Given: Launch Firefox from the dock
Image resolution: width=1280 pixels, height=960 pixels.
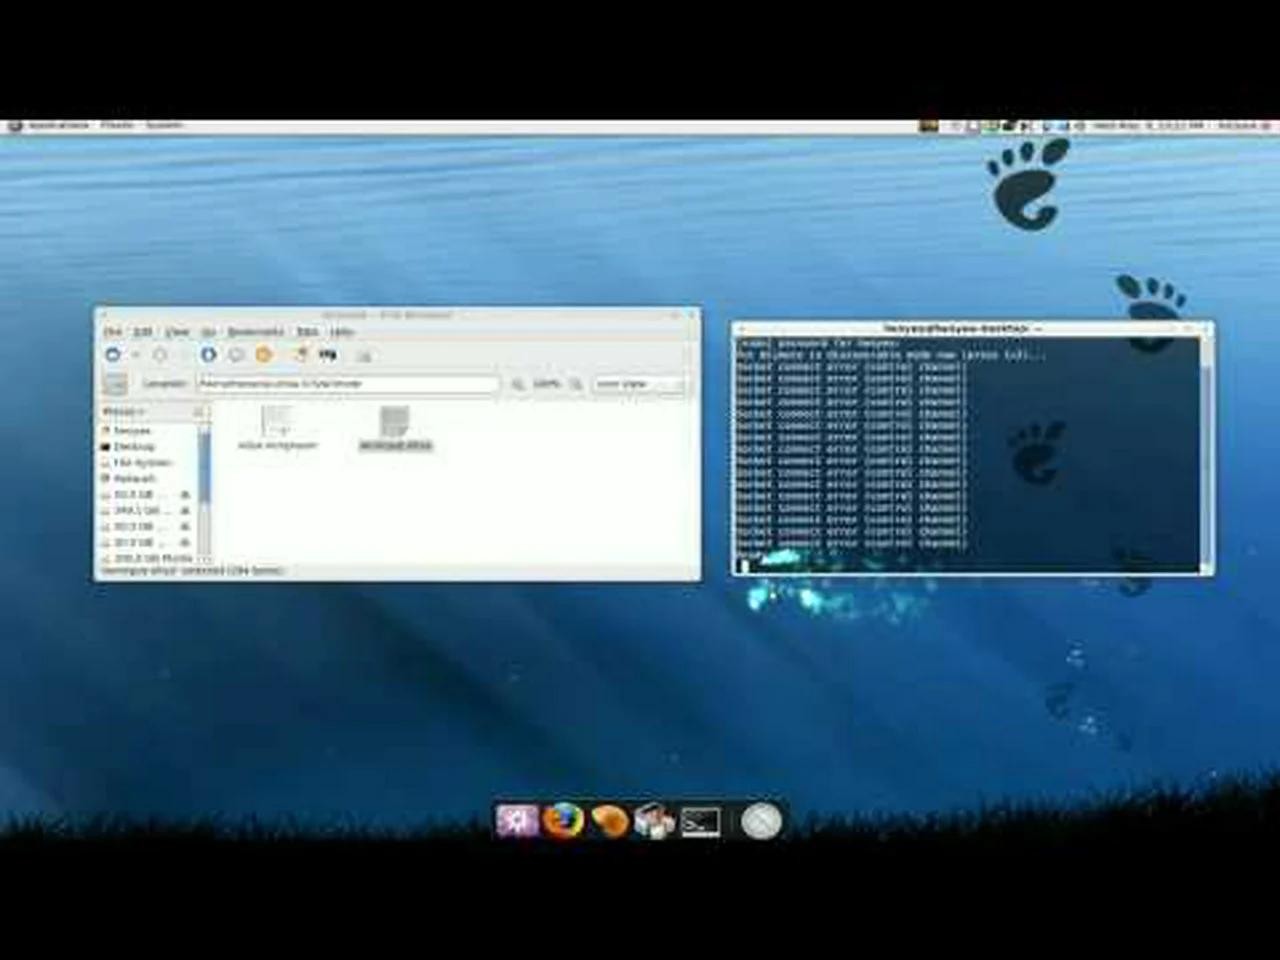Looking at the screenshot, I should pos(563,820).
